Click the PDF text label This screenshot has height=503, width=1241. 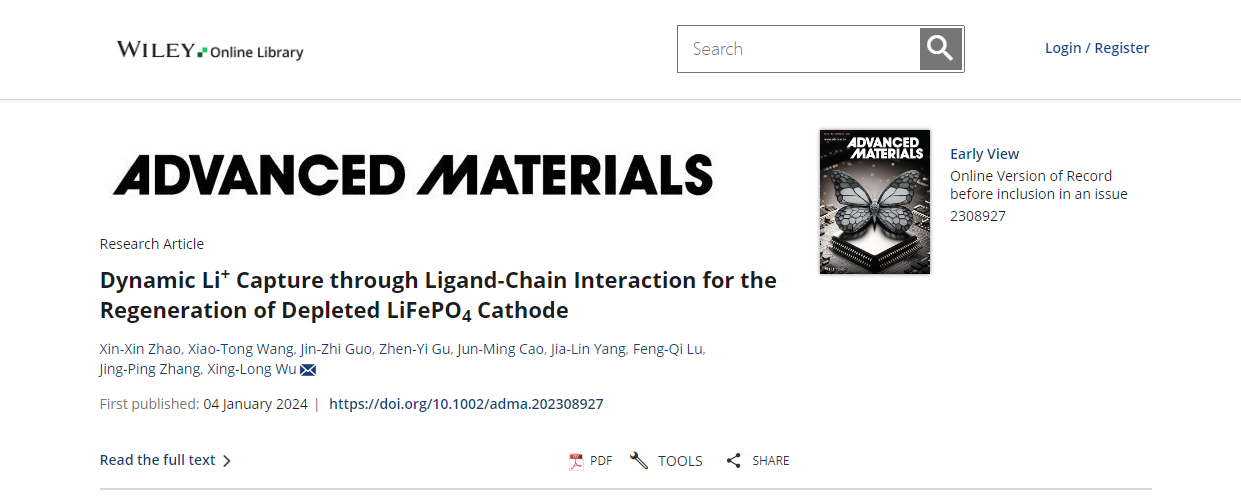click(601, 461)
